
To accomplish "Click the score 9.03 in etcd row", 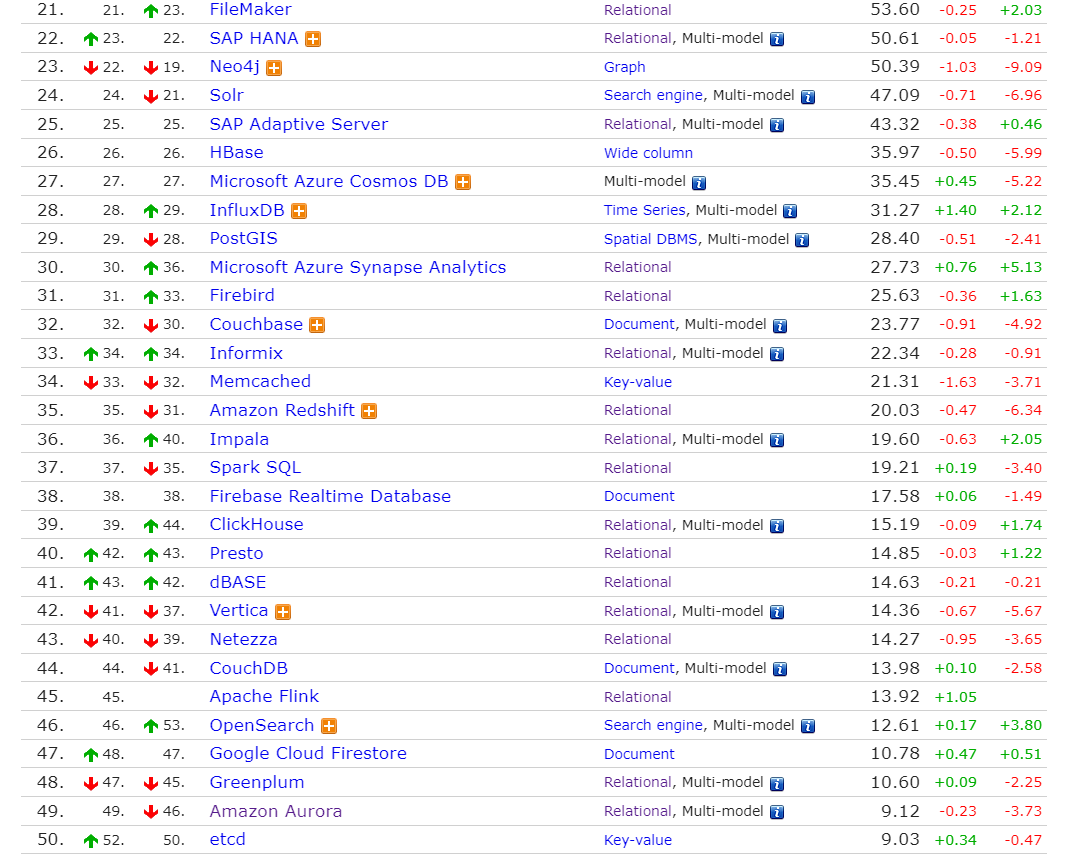I will [900, 840].
